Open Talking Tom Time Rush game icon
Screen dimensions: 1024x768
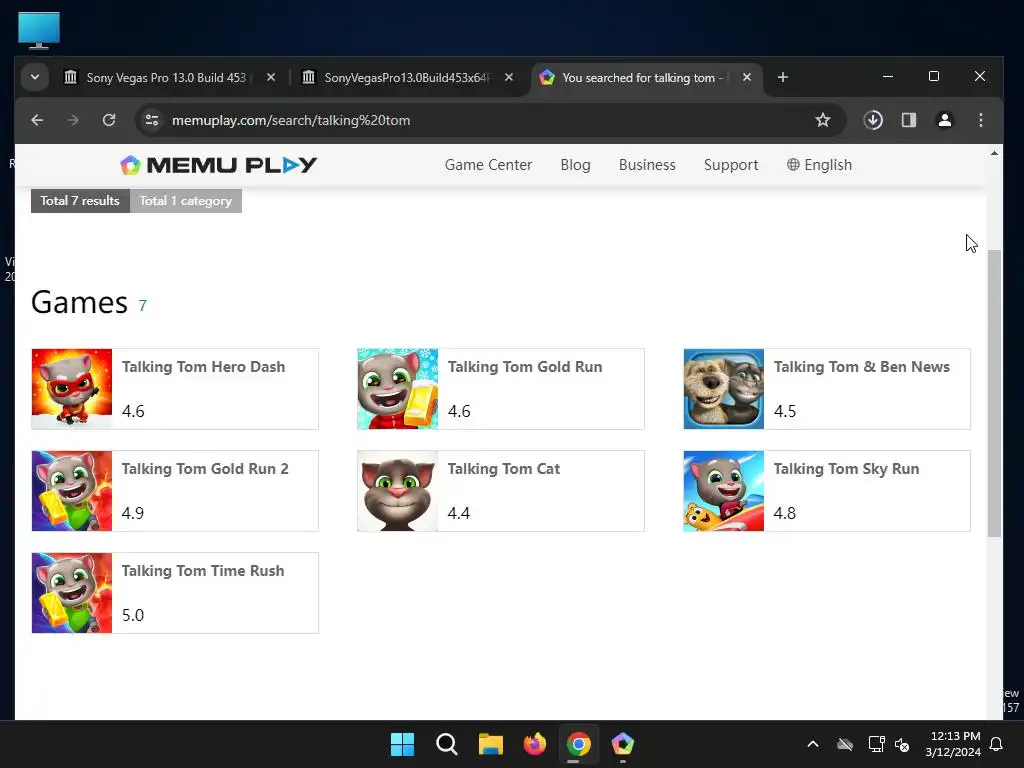pos(72,592)
